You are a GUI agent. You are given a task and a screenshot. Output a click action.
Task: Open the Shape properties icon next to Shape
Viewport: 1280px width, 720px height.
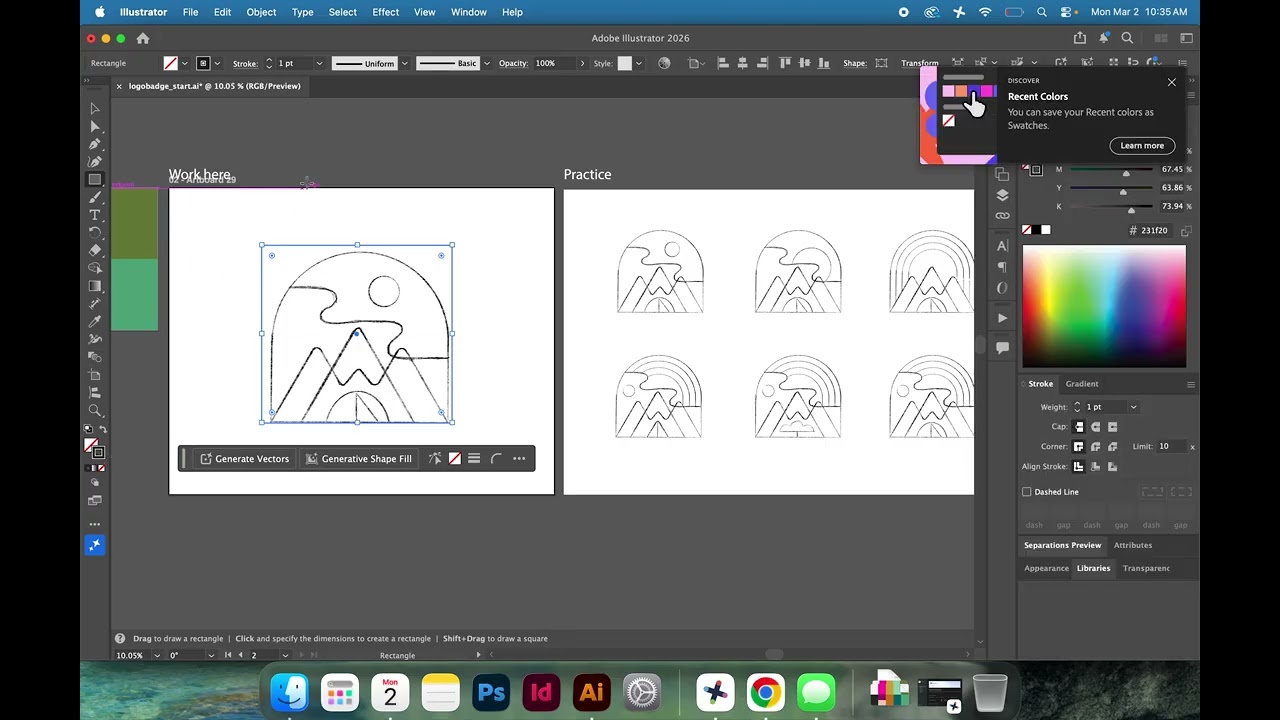881,63
